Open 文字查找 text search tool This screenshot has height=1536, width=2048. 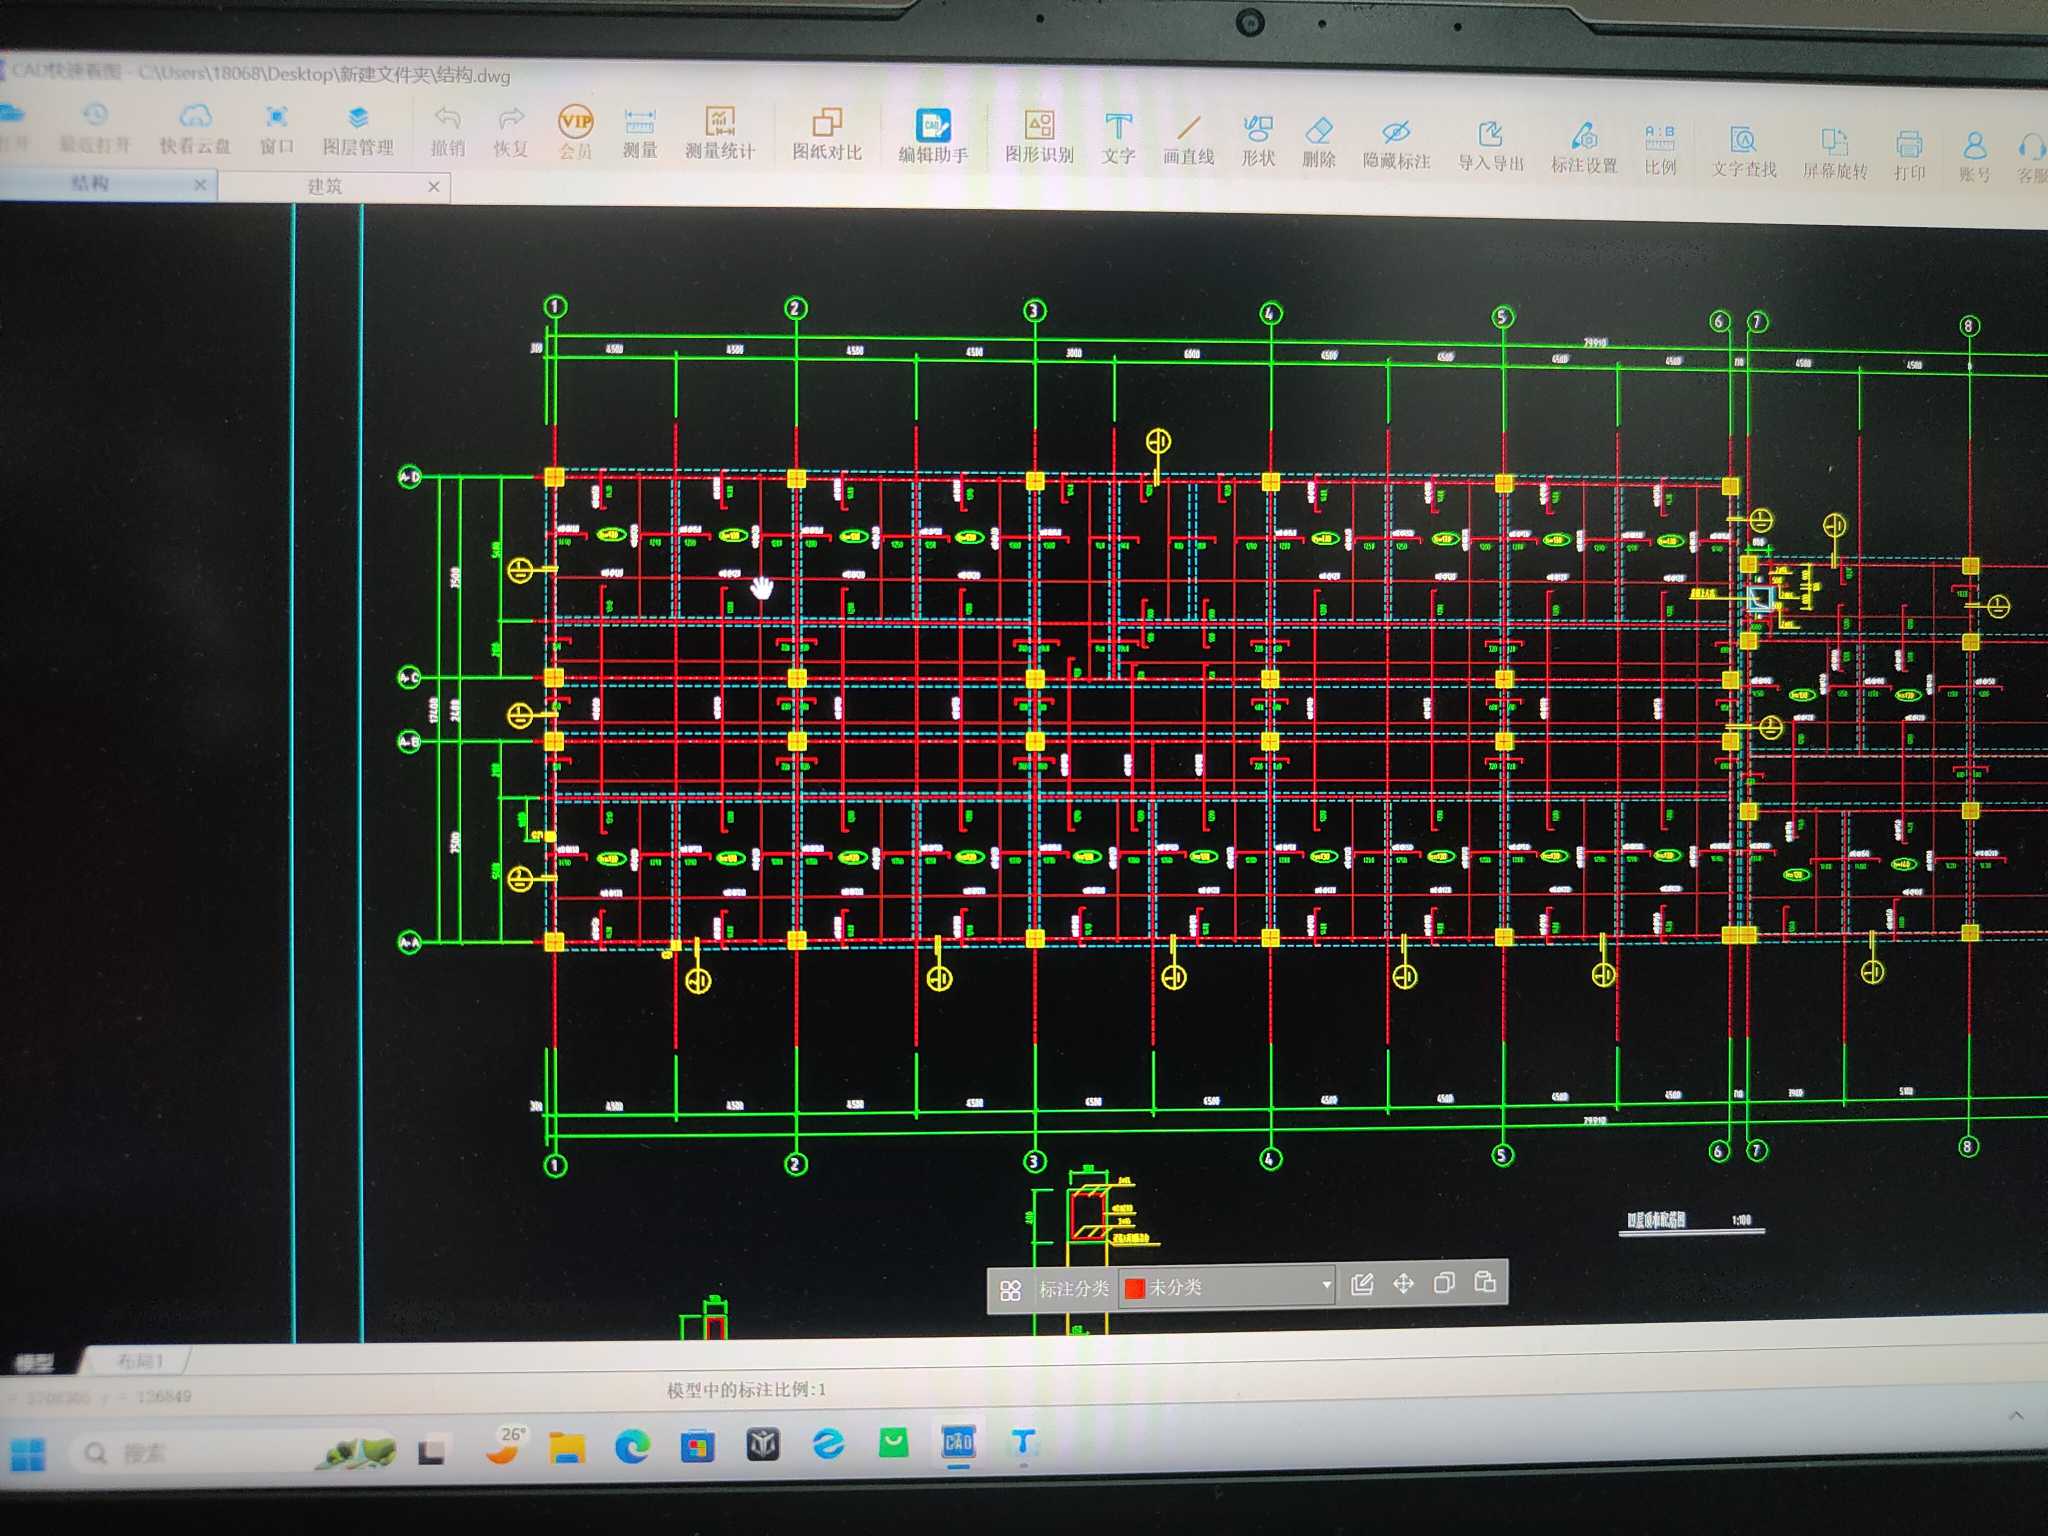[1744, 152]
